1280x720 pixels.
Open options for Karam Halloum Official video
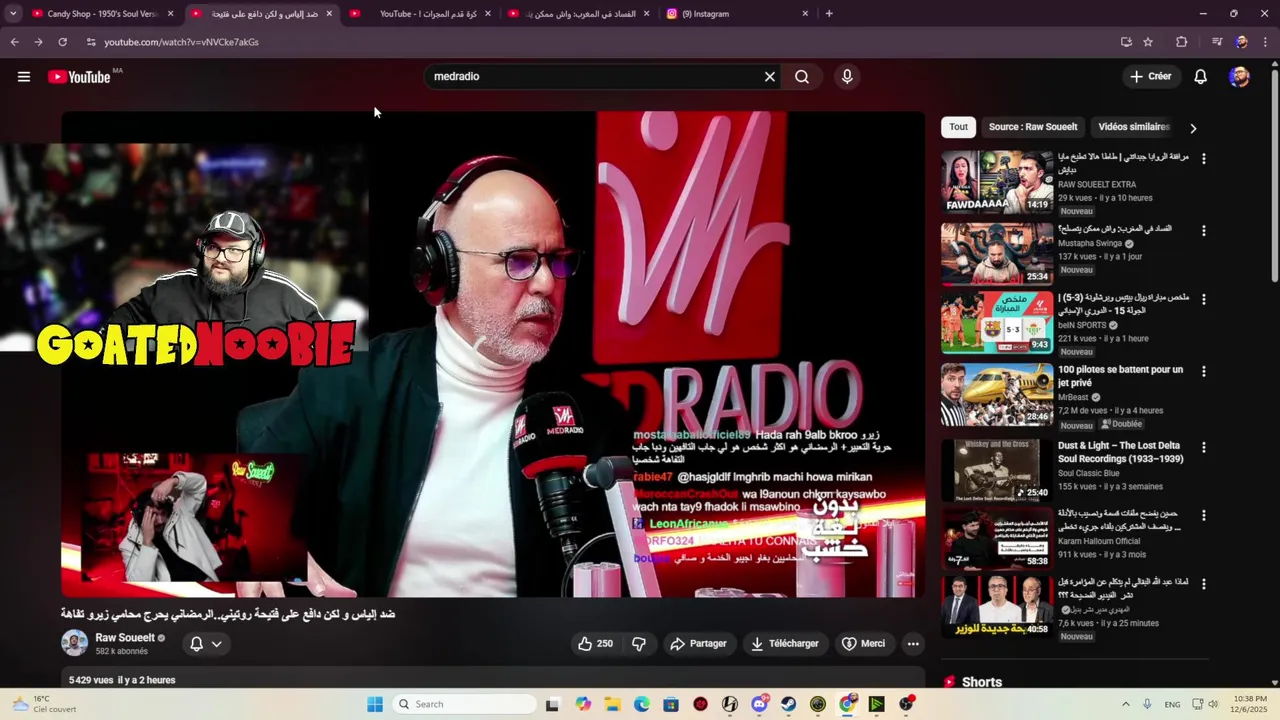click(x=1204, y=516)
